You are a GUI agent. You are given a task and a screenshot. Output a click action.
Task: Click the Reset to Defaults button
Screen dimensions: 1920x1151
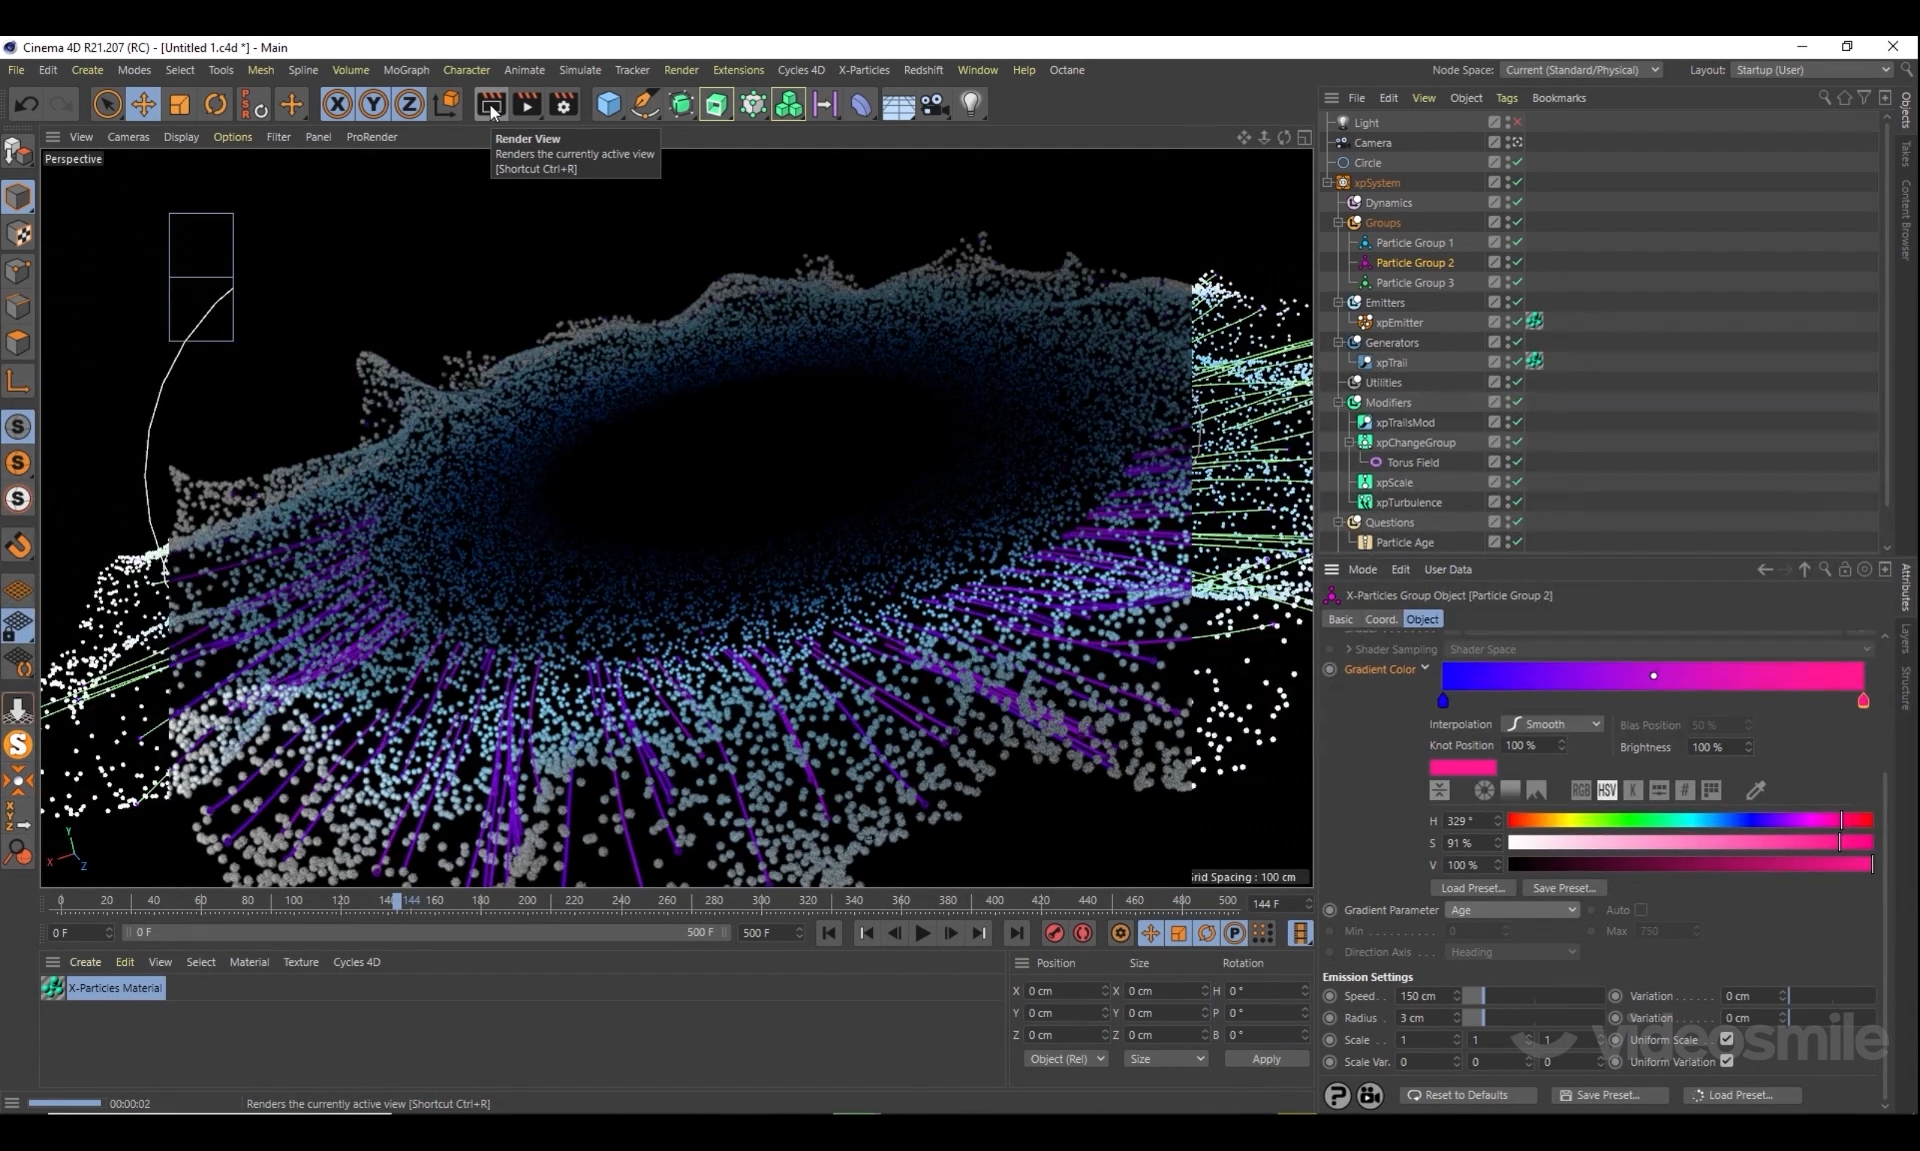(x=1466, y=1095)
